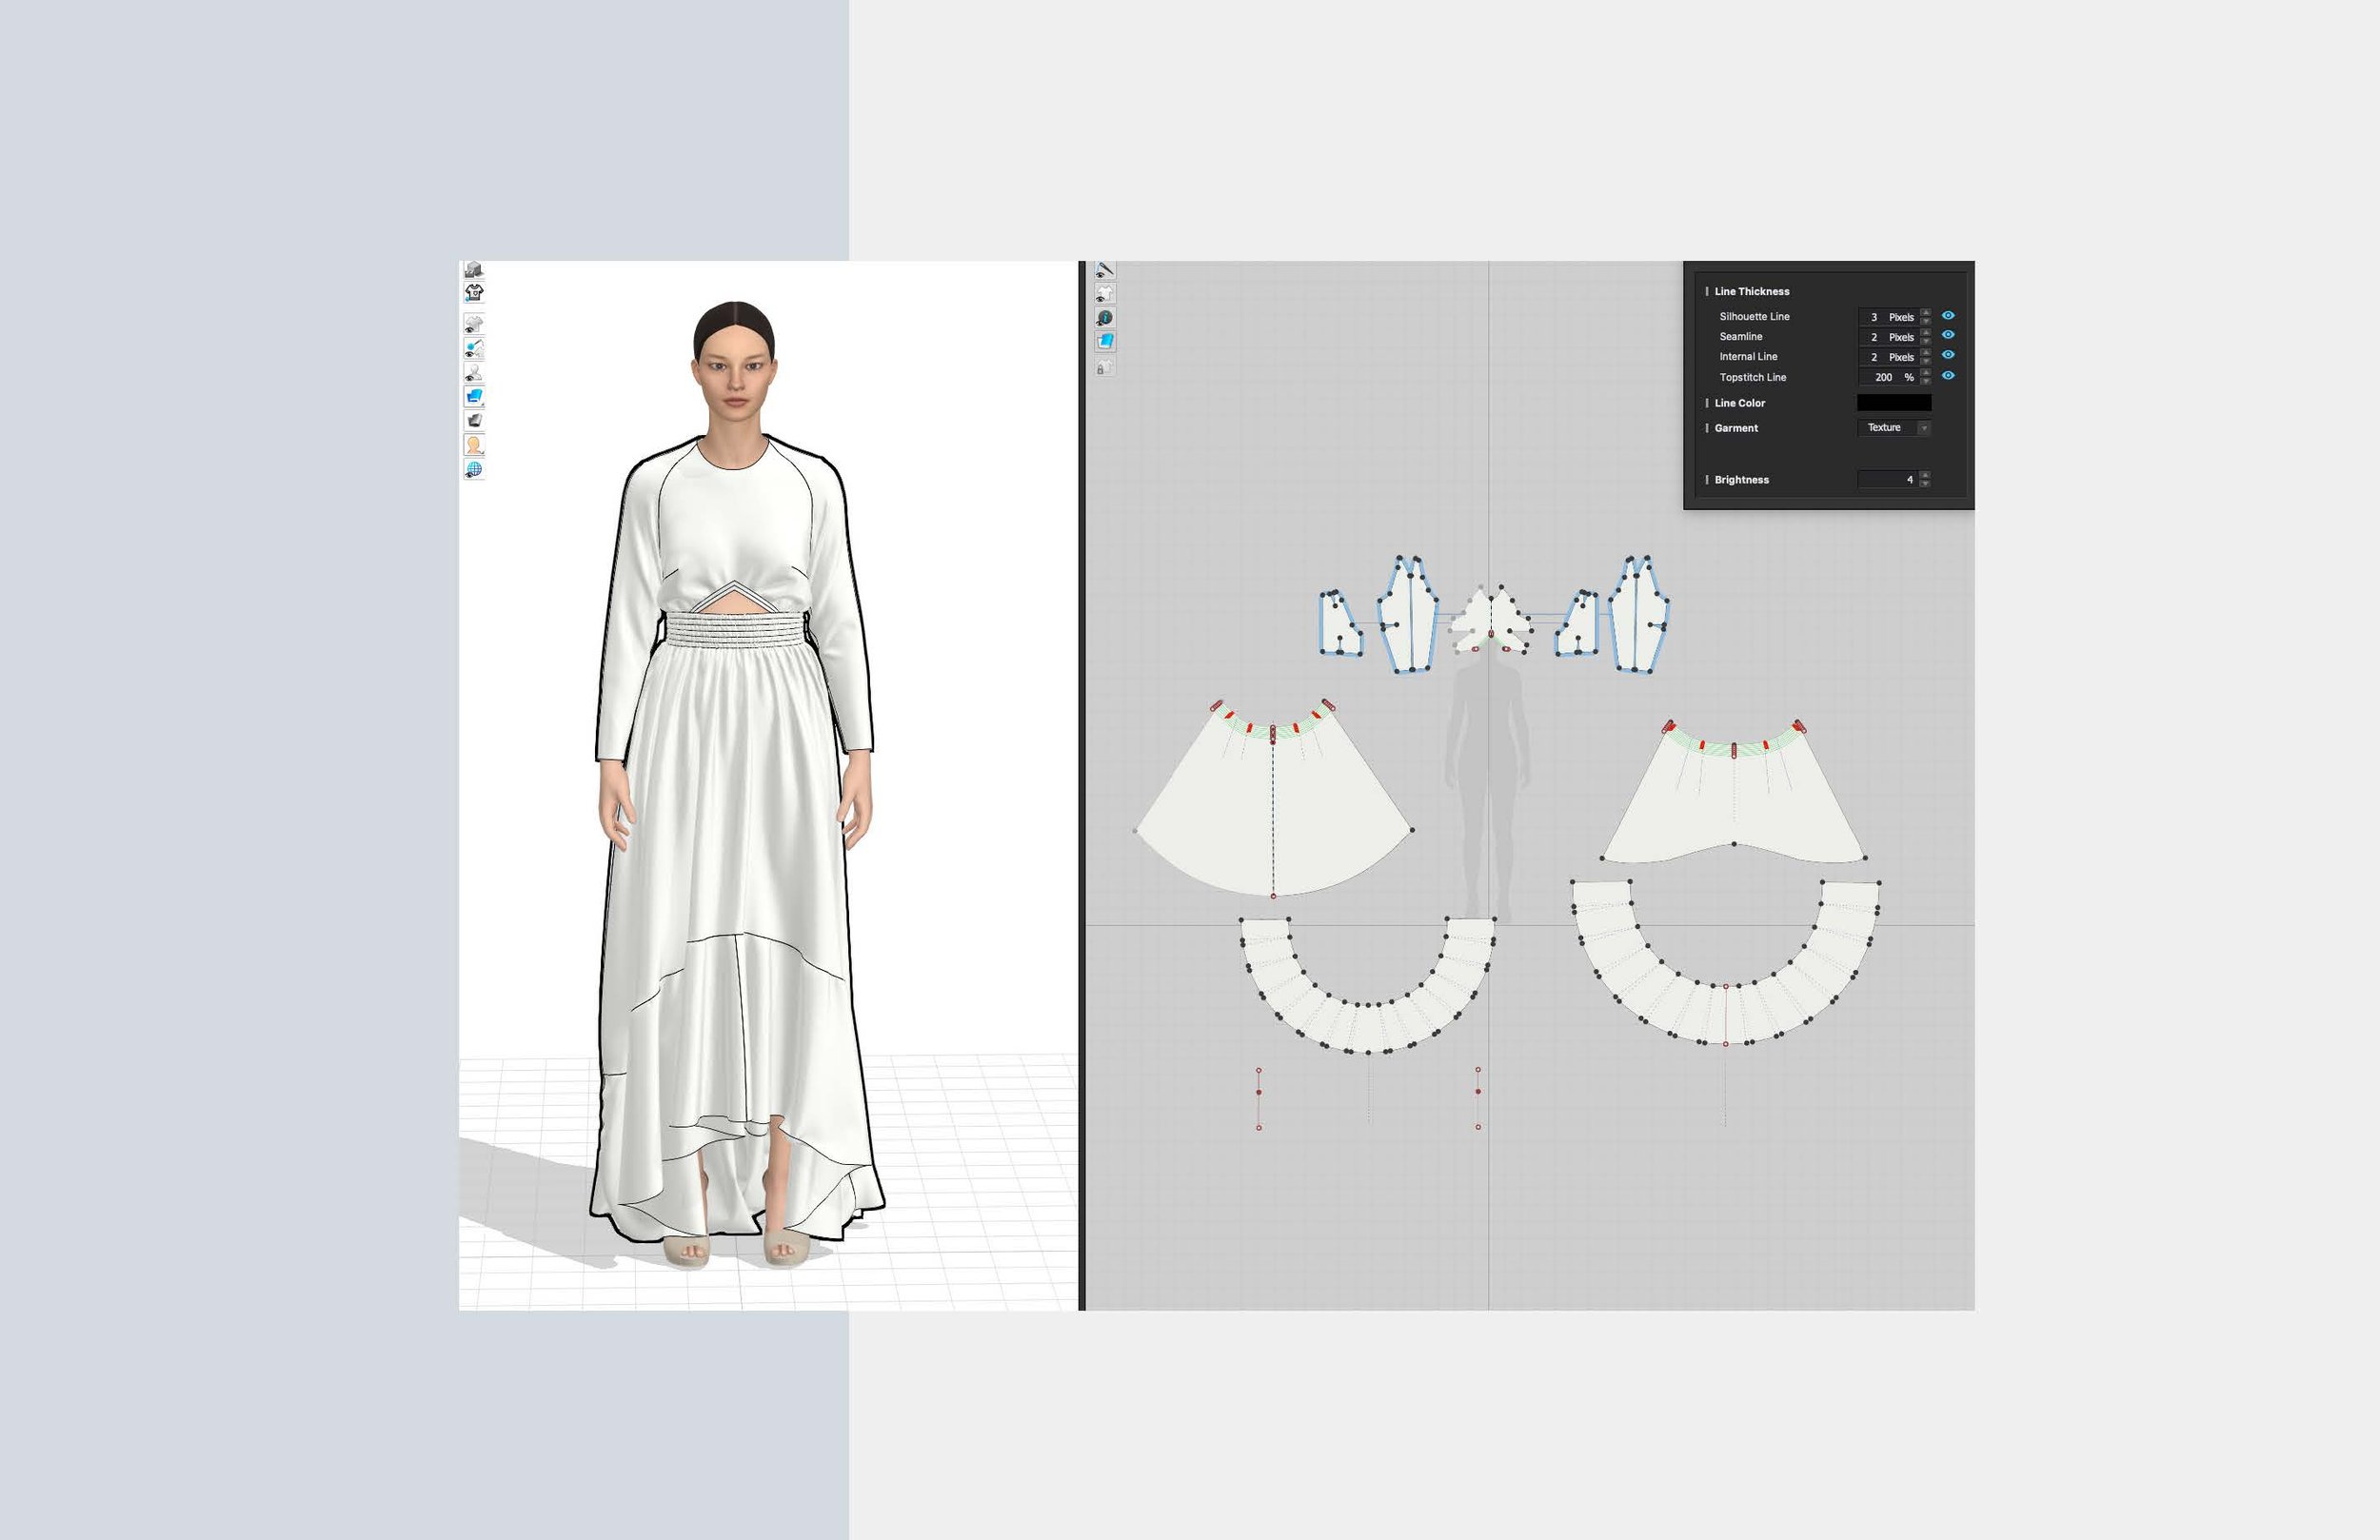Click the Brightness label
Viewport: 2380px width, 1540px height.
click(1741, 480)
